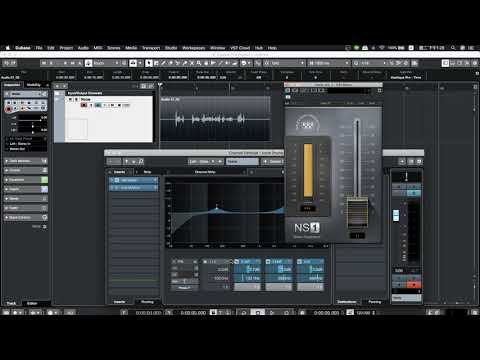Open the MIDI menu
480x360 pixels.
pos(98,48)
